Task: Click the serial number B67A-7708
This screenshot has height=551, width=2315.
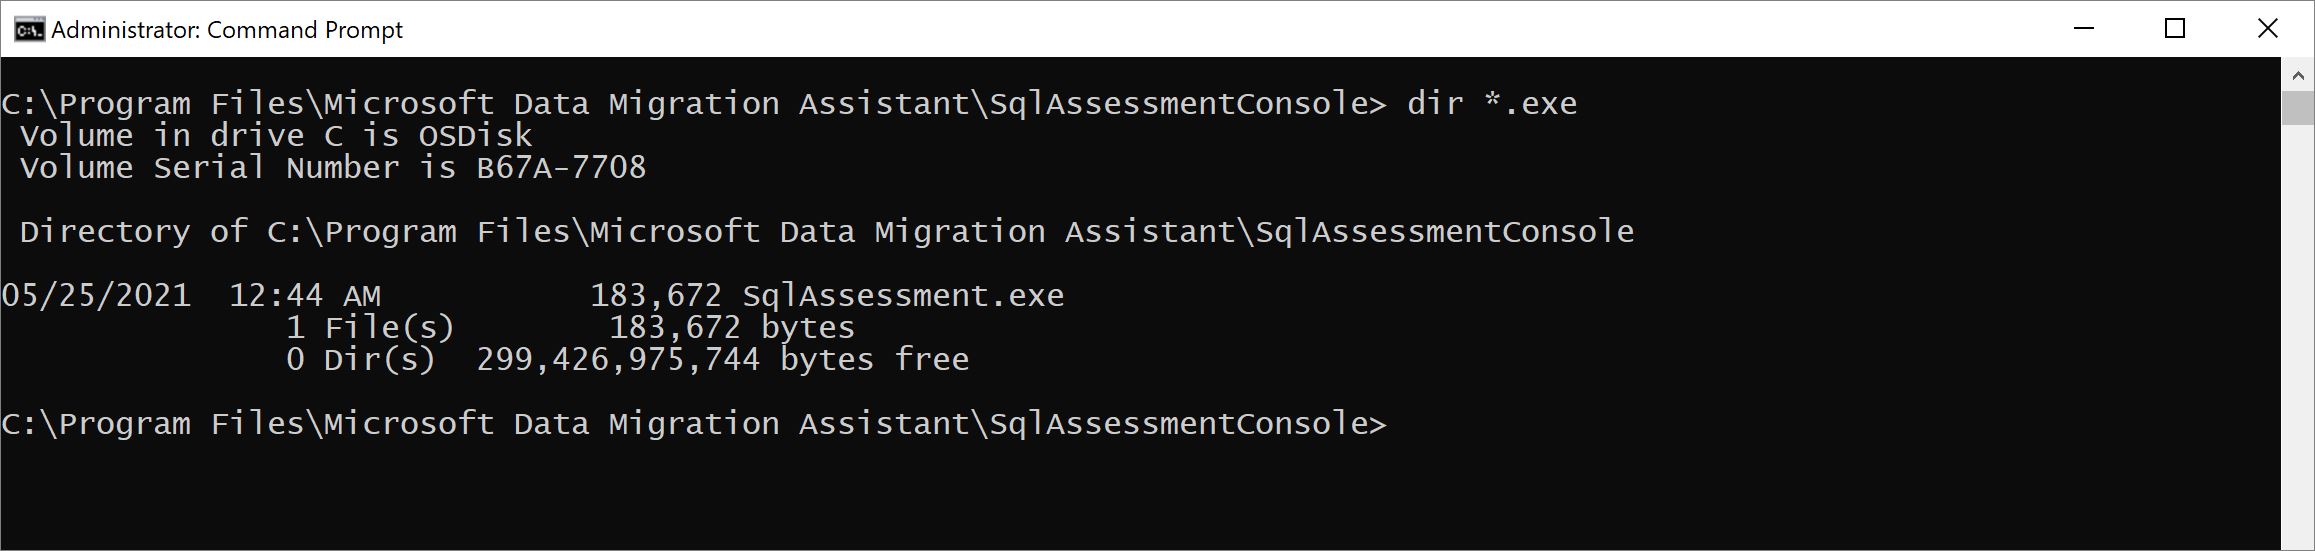Action: coord(561,168)
